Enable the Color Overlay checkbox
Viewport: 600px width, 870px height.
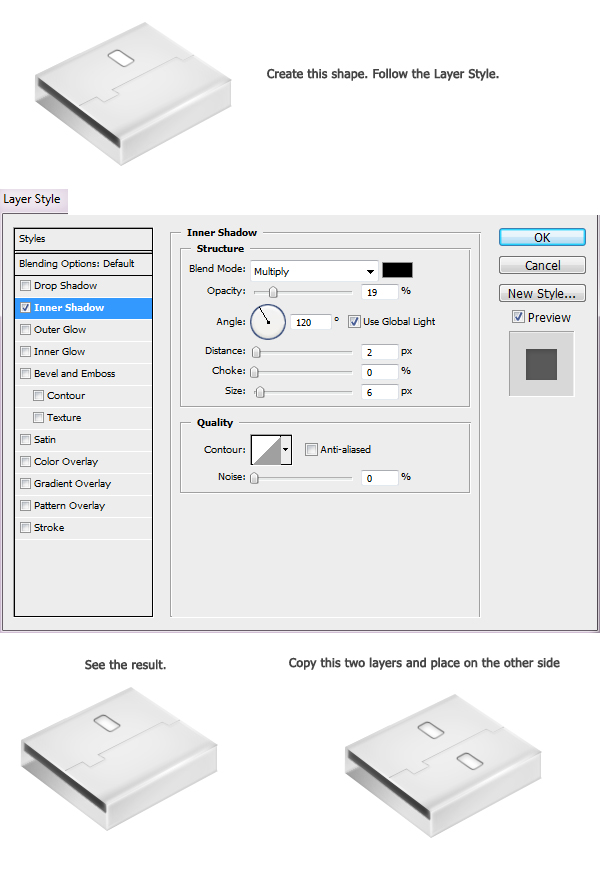tap(25, 462)
